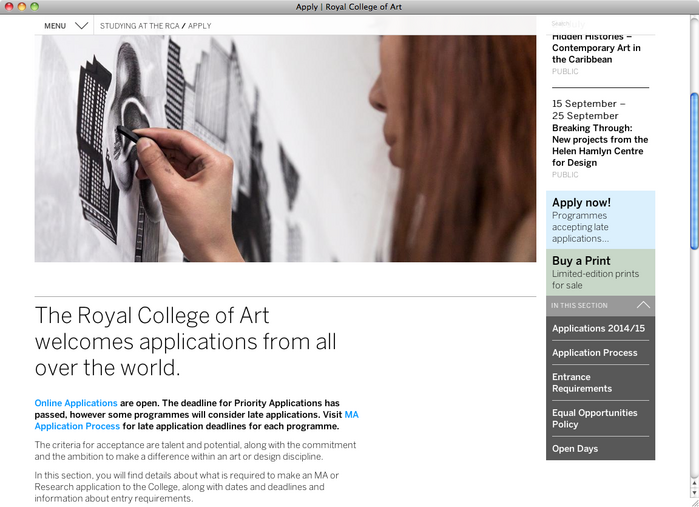This screenshot has height=507, width=699.
Task: Open Application Process section link
Action: point(595,353)
